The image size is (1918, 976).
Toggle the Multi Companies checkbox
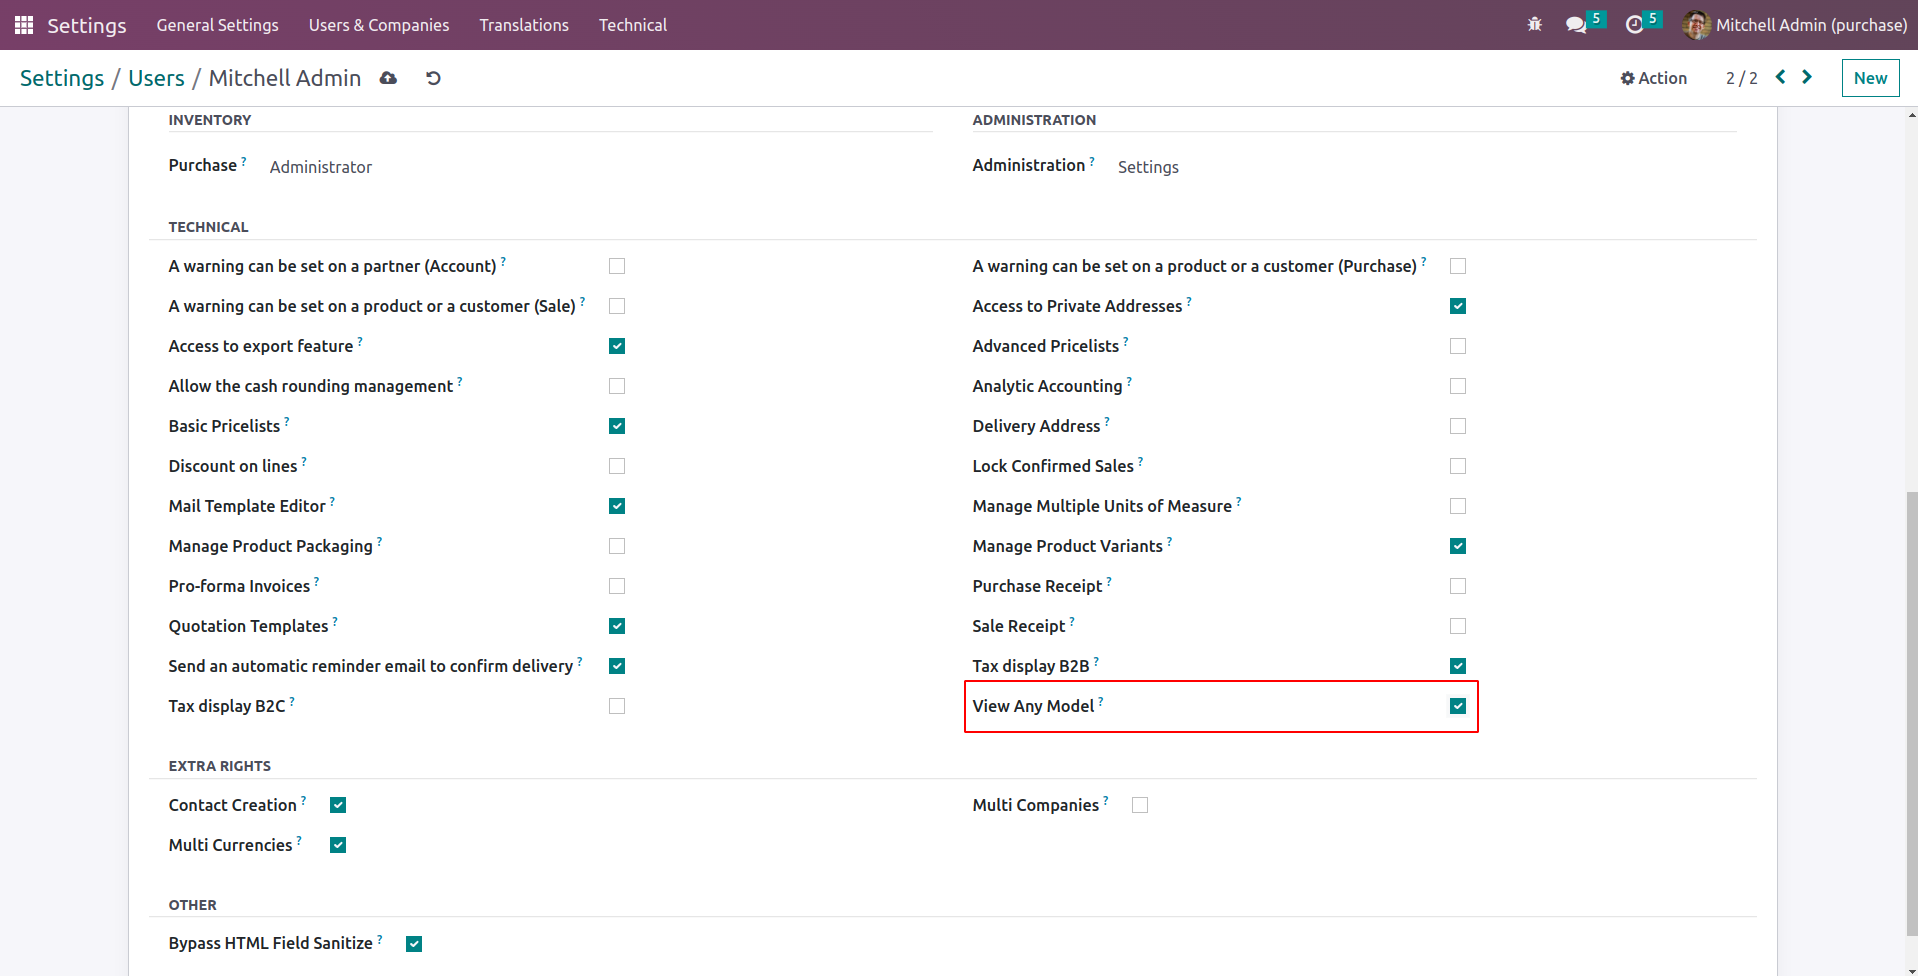1140,805
